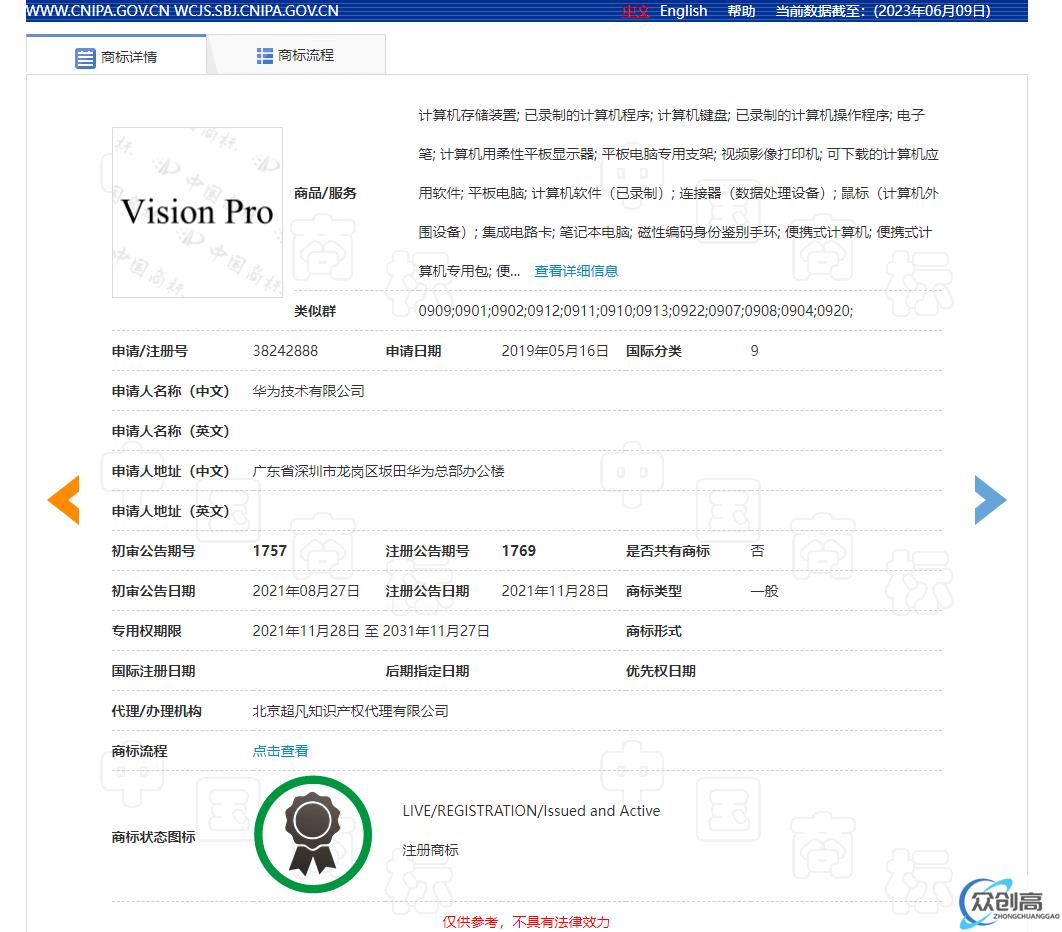
Task: Click applicant name 华为技术有限公司
Action: pos(308,391)
